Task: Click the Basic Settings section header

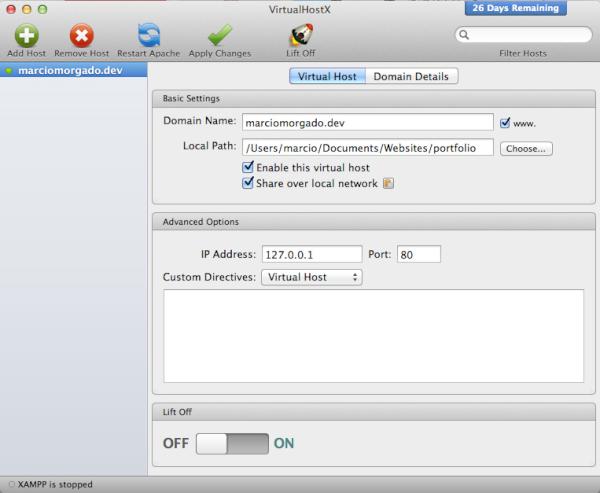Action: click(373, 99)
